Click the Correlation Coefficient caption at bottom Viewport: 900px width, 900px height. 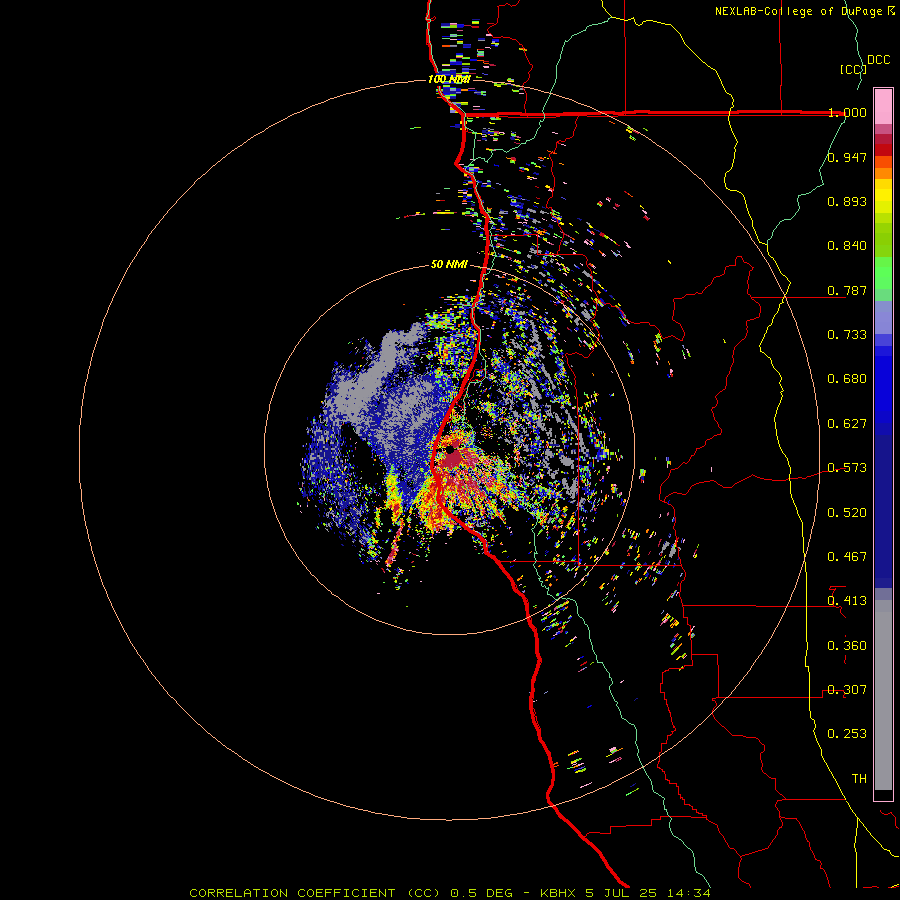(450, 893)
